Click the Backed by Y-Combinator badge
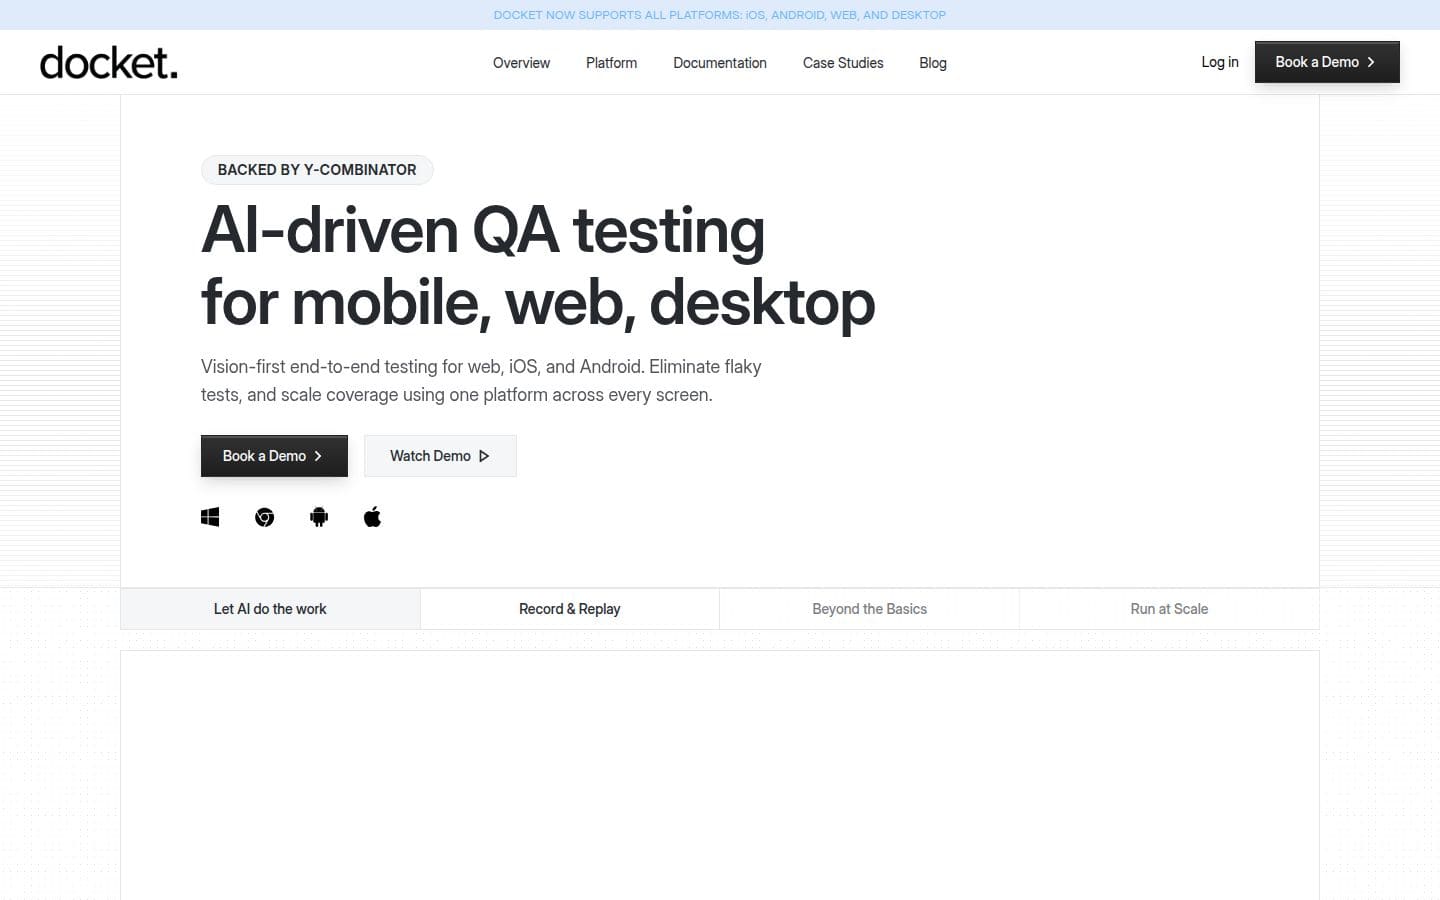1440x900 pixels. pyautogui.click(x=317, y=170)
